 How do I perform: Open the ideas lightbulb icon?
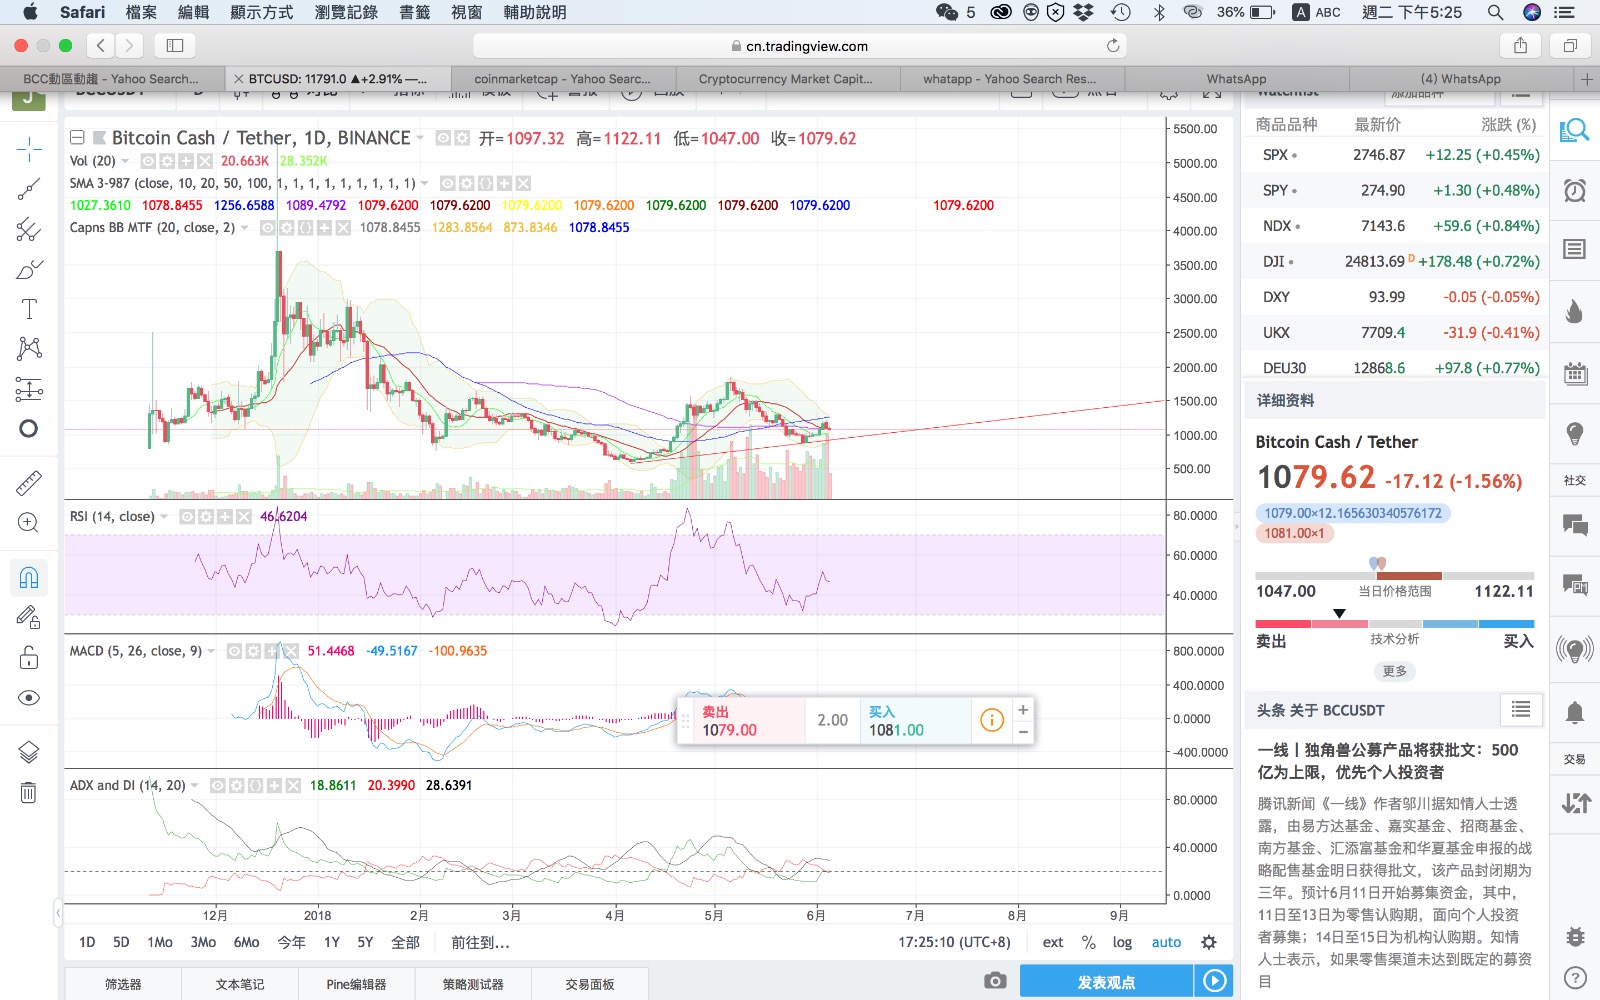pos(1575,433)
